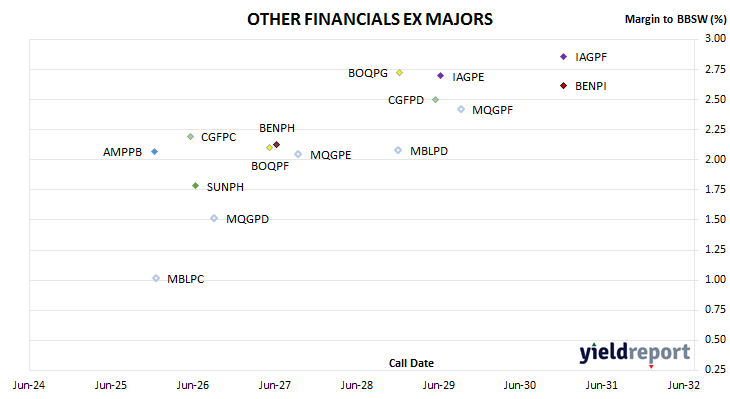Click the MQGPE hollow diamond marker

[298, 154]
